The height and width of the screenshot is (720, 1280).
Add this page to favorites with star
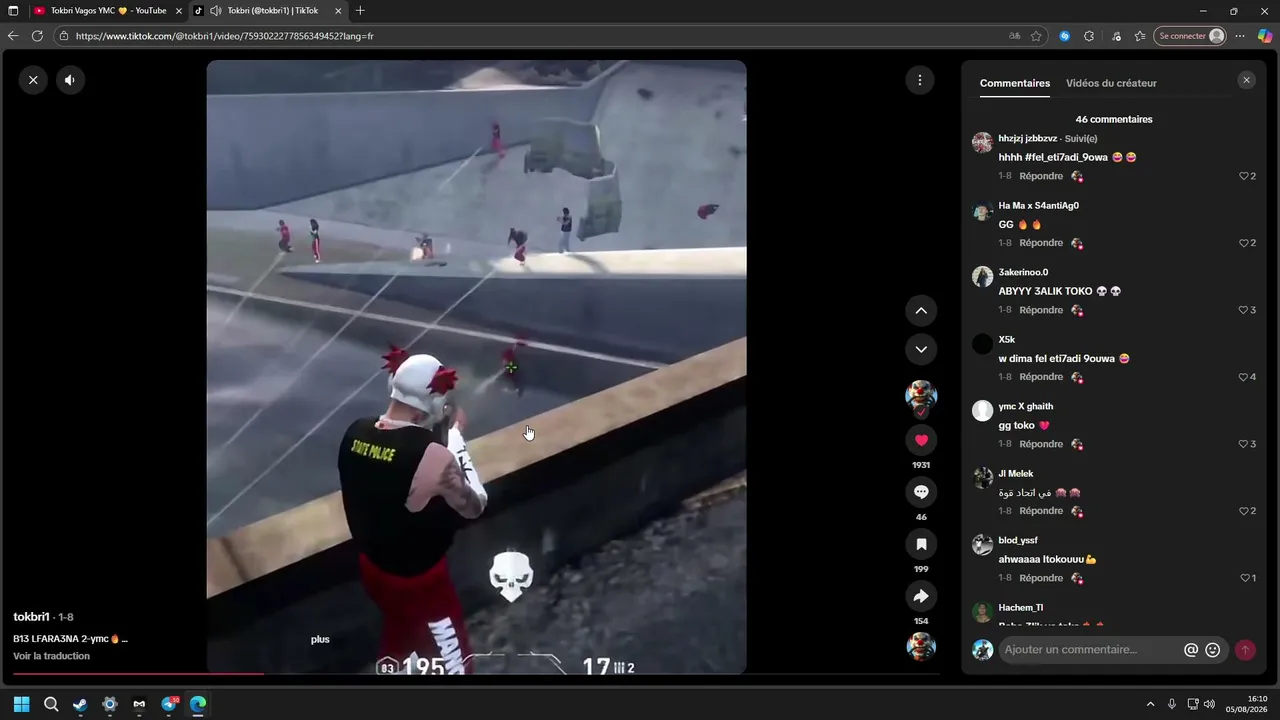(x=1036, y=36)
